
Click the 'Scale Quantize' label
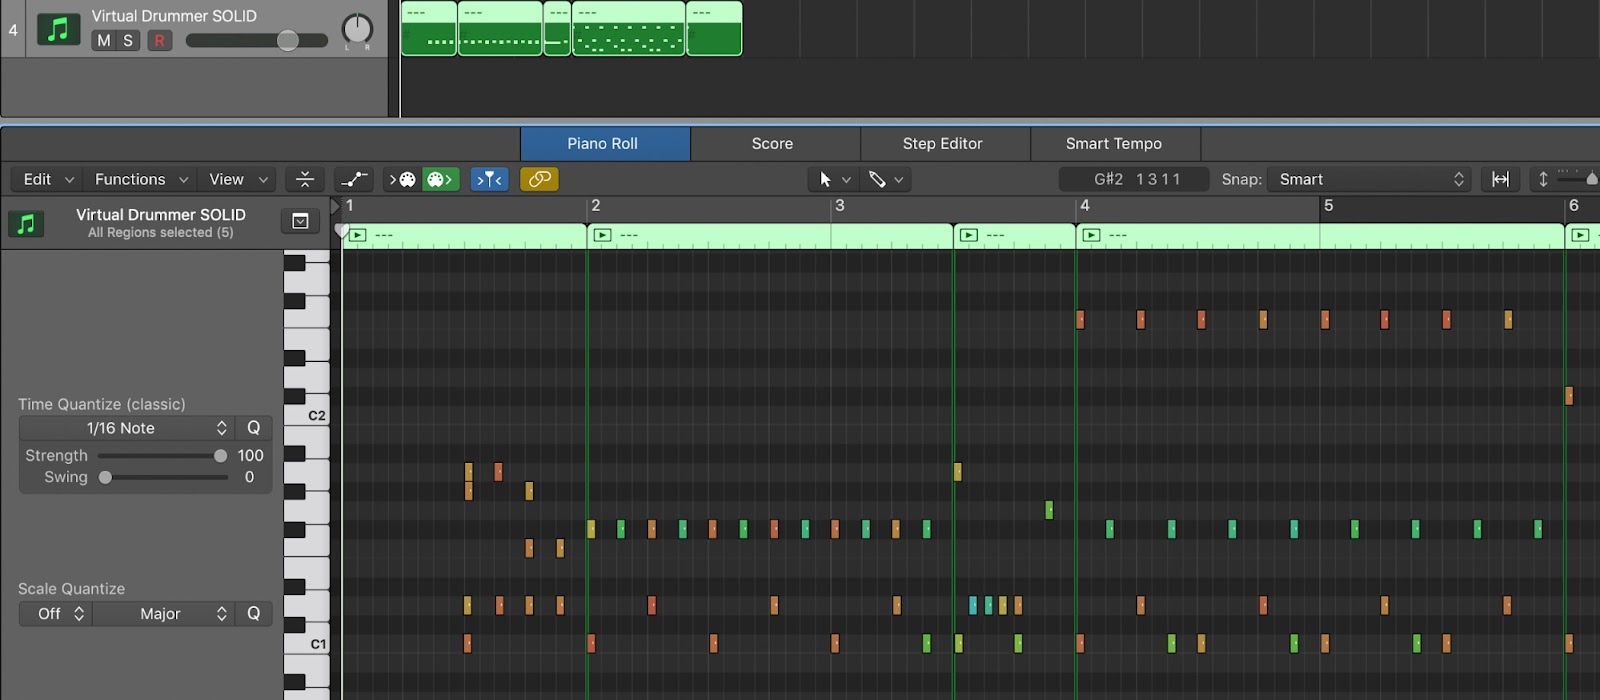pos(71,589)
